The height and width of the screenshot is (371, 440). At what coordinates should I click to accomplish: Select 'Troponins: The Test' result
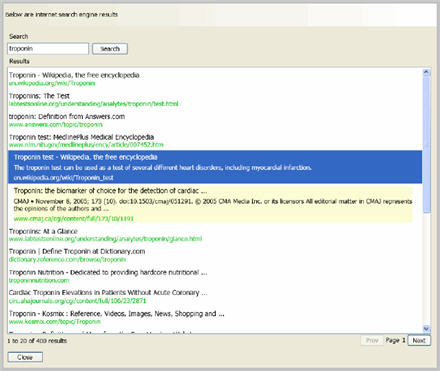click(39, 96)
